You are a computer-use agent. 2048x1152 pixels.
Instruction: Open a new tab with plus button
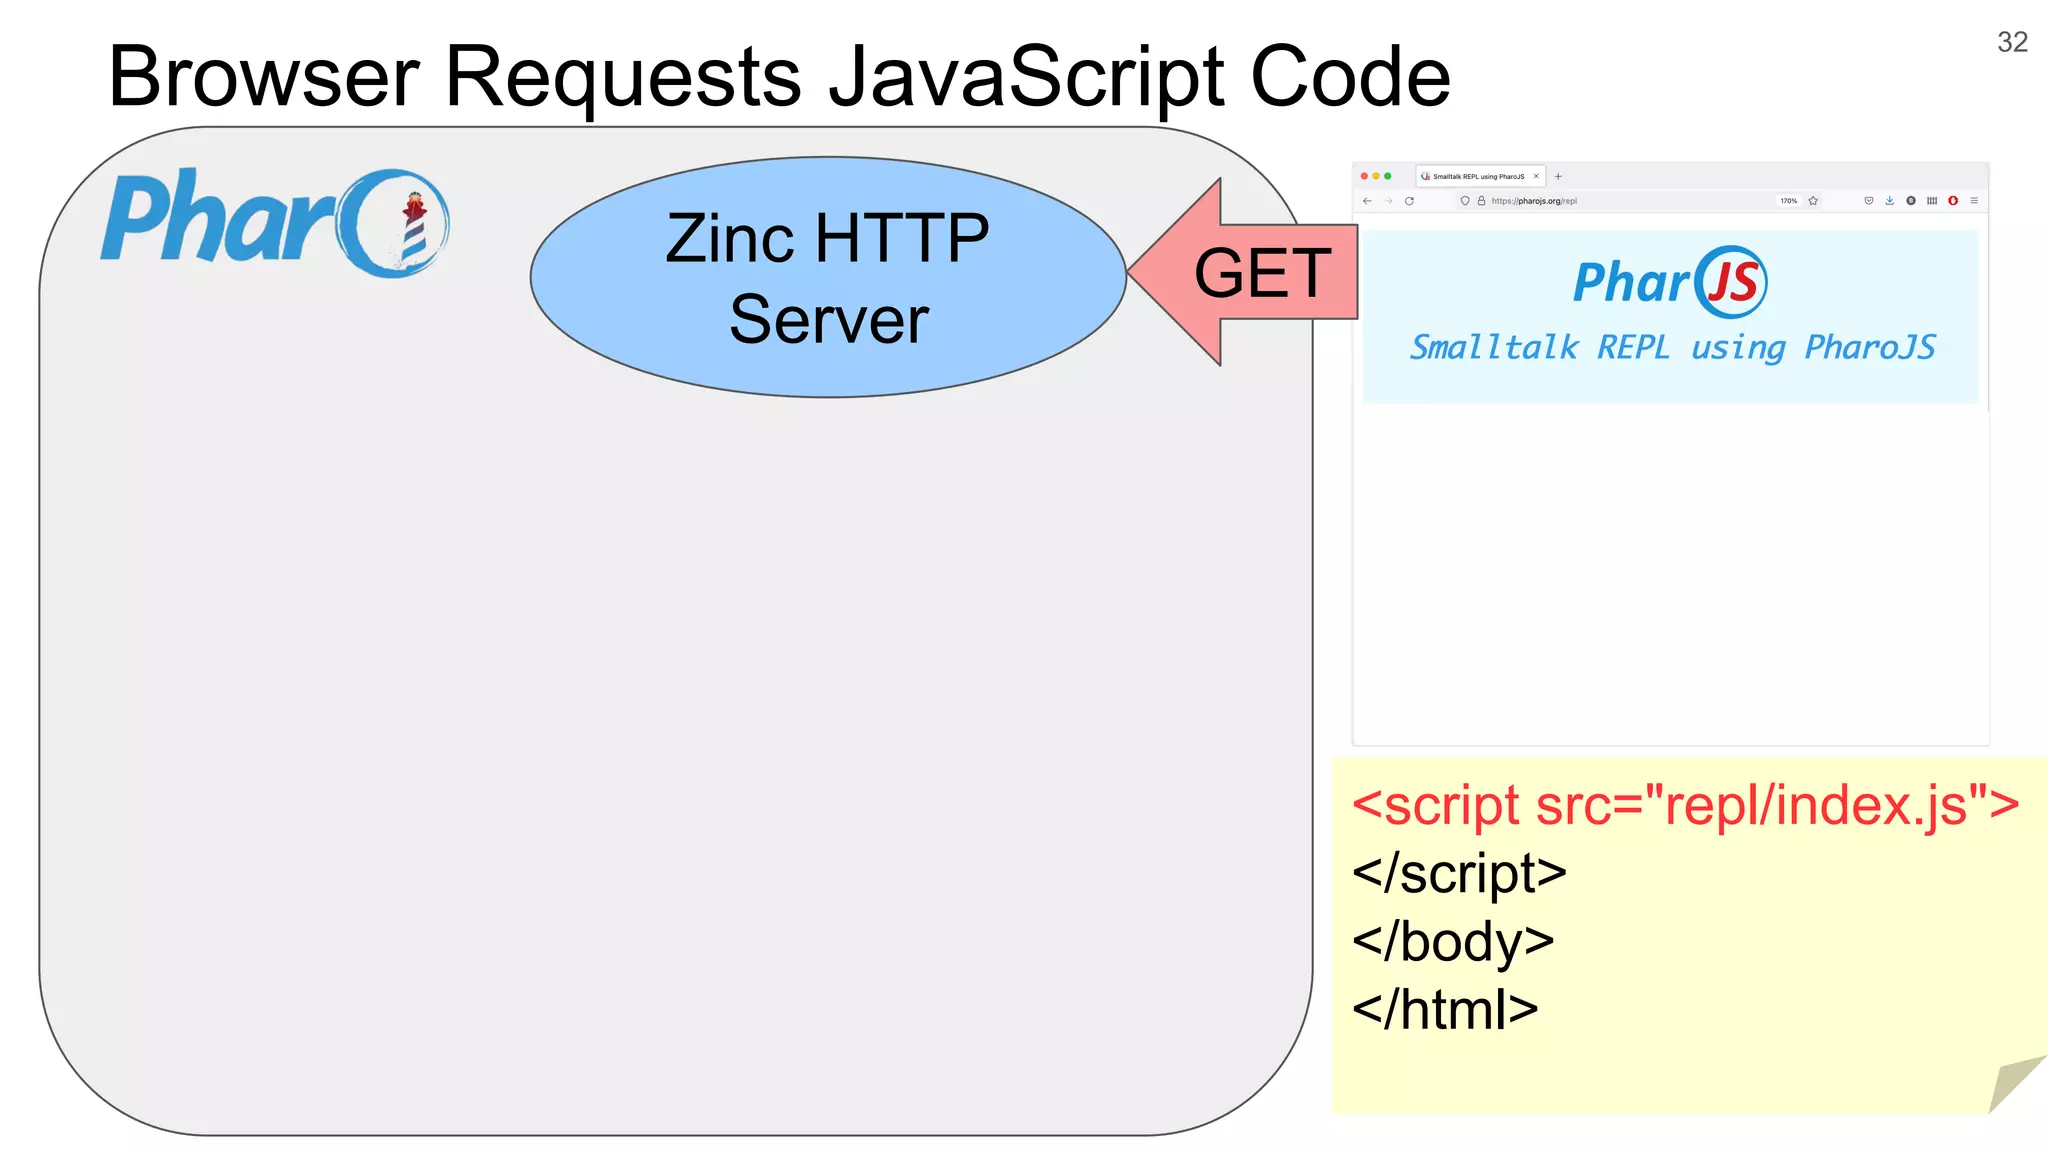pyautogui.click(x=1558, y=176)
